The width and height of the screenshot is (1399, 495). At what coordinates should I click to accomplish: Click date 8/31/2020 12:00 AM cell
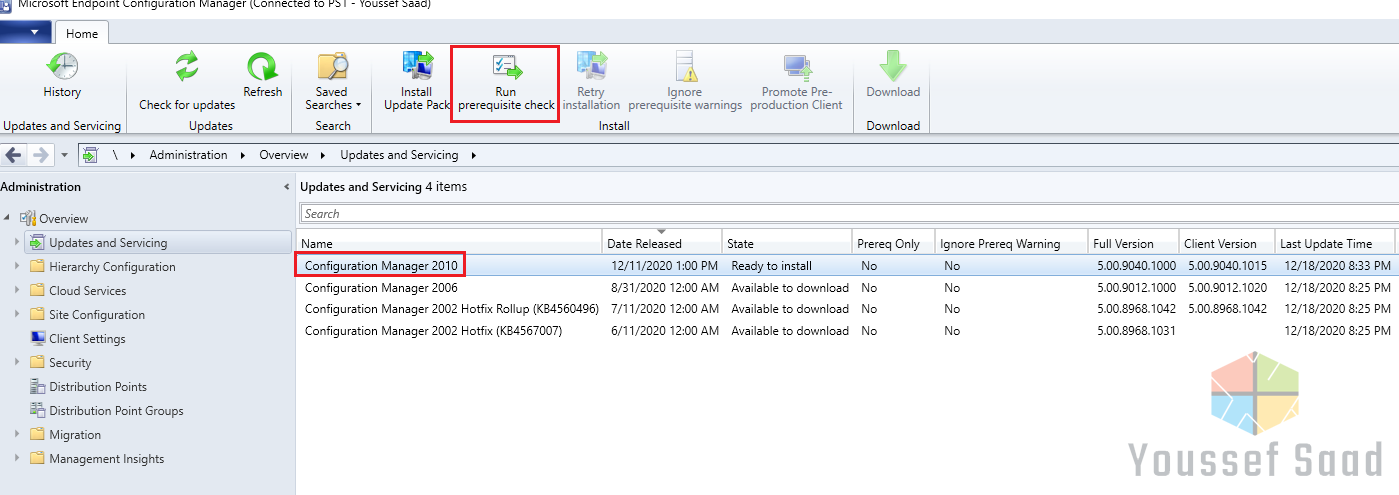tap(664, 288)
